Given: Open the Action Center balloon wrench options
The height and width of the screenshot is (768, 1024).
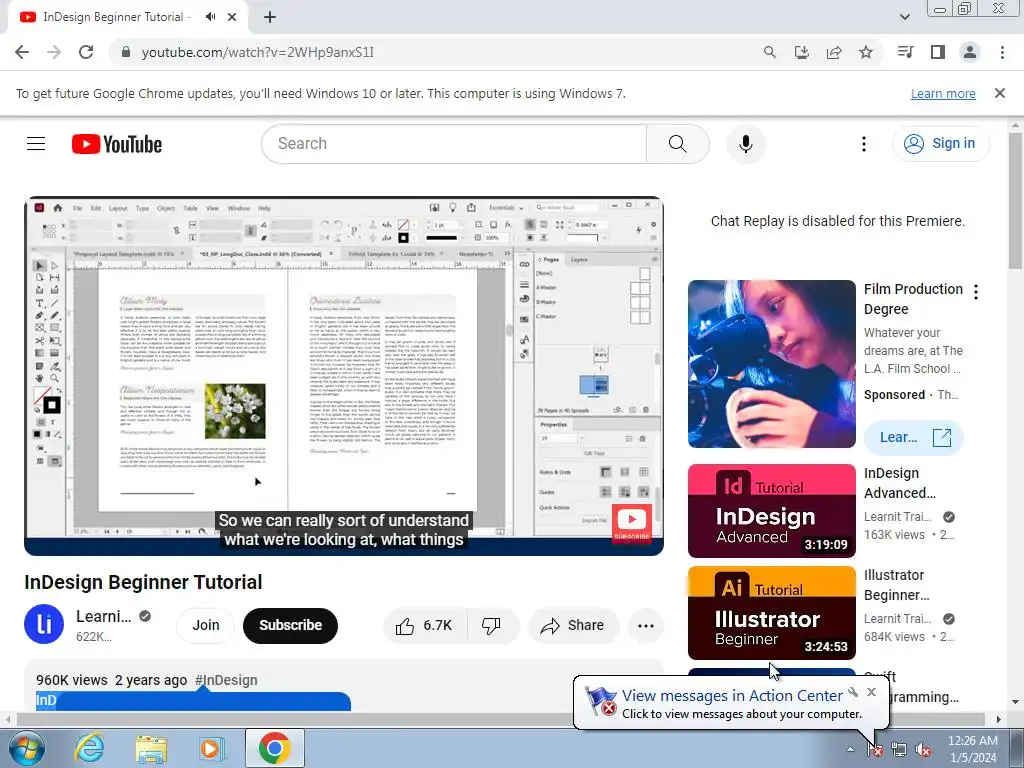Looking at the screenshot, I should click(x=853, y=692).
